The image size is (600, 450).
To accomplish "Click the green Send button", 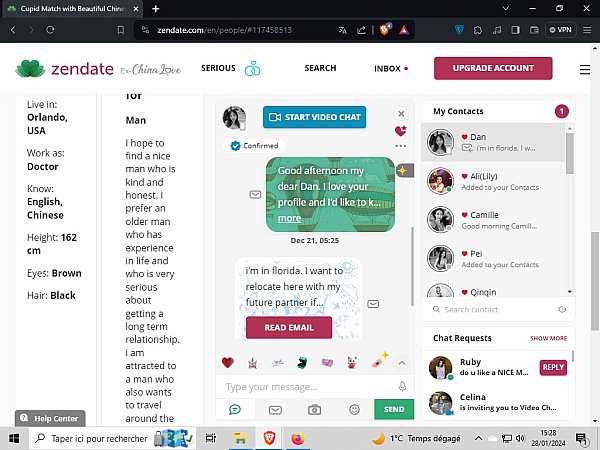I will tap(394, 409).
